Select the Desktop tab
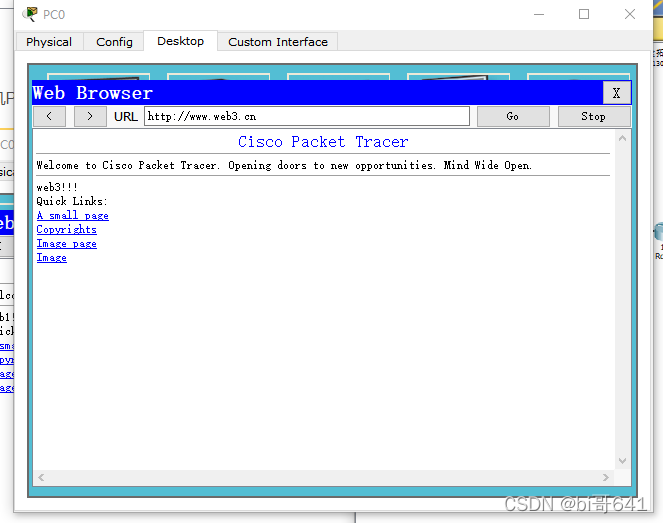 point(181,41)
